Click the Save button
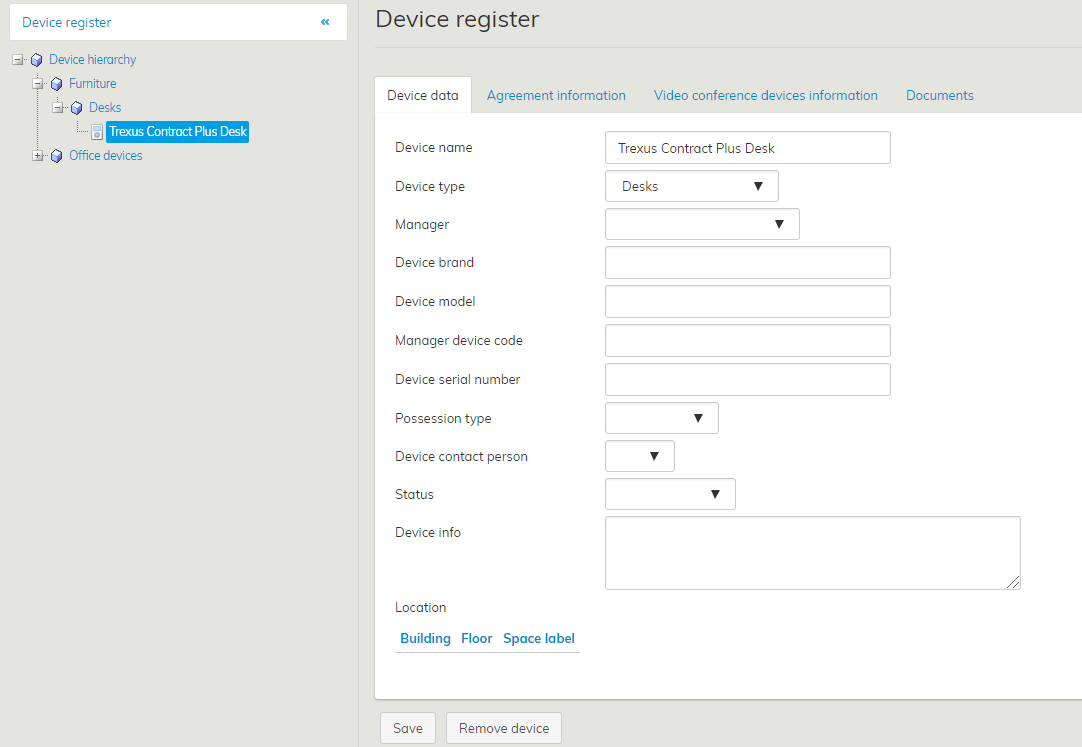Viewport: 1082px width, 747px height. (407, 728)
